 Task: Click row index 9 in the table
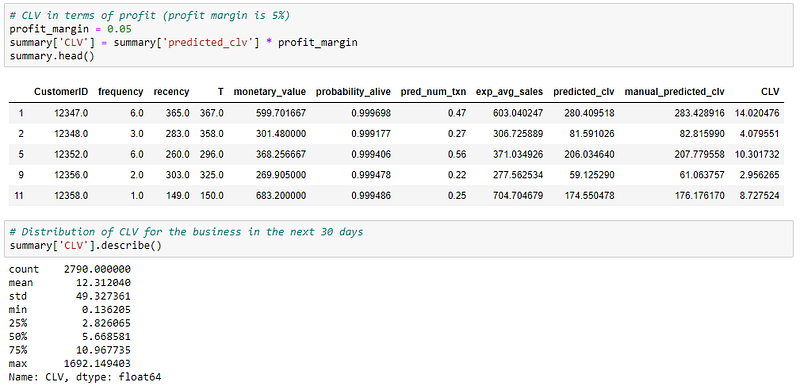point(21,175)
